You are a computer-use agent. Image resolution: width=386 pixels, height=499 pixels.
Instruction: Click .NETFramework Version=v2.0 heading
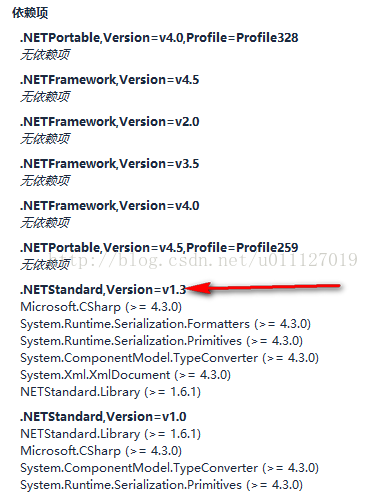[x=109, y=122]
